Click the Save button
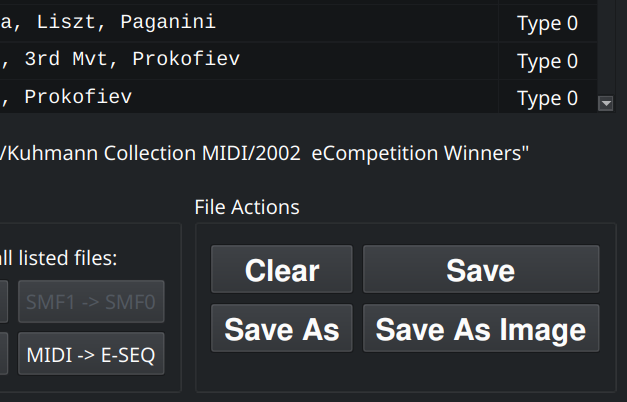The width and height of the screenshot is (627, 402). pyautogui.click(x=480, y=270)
